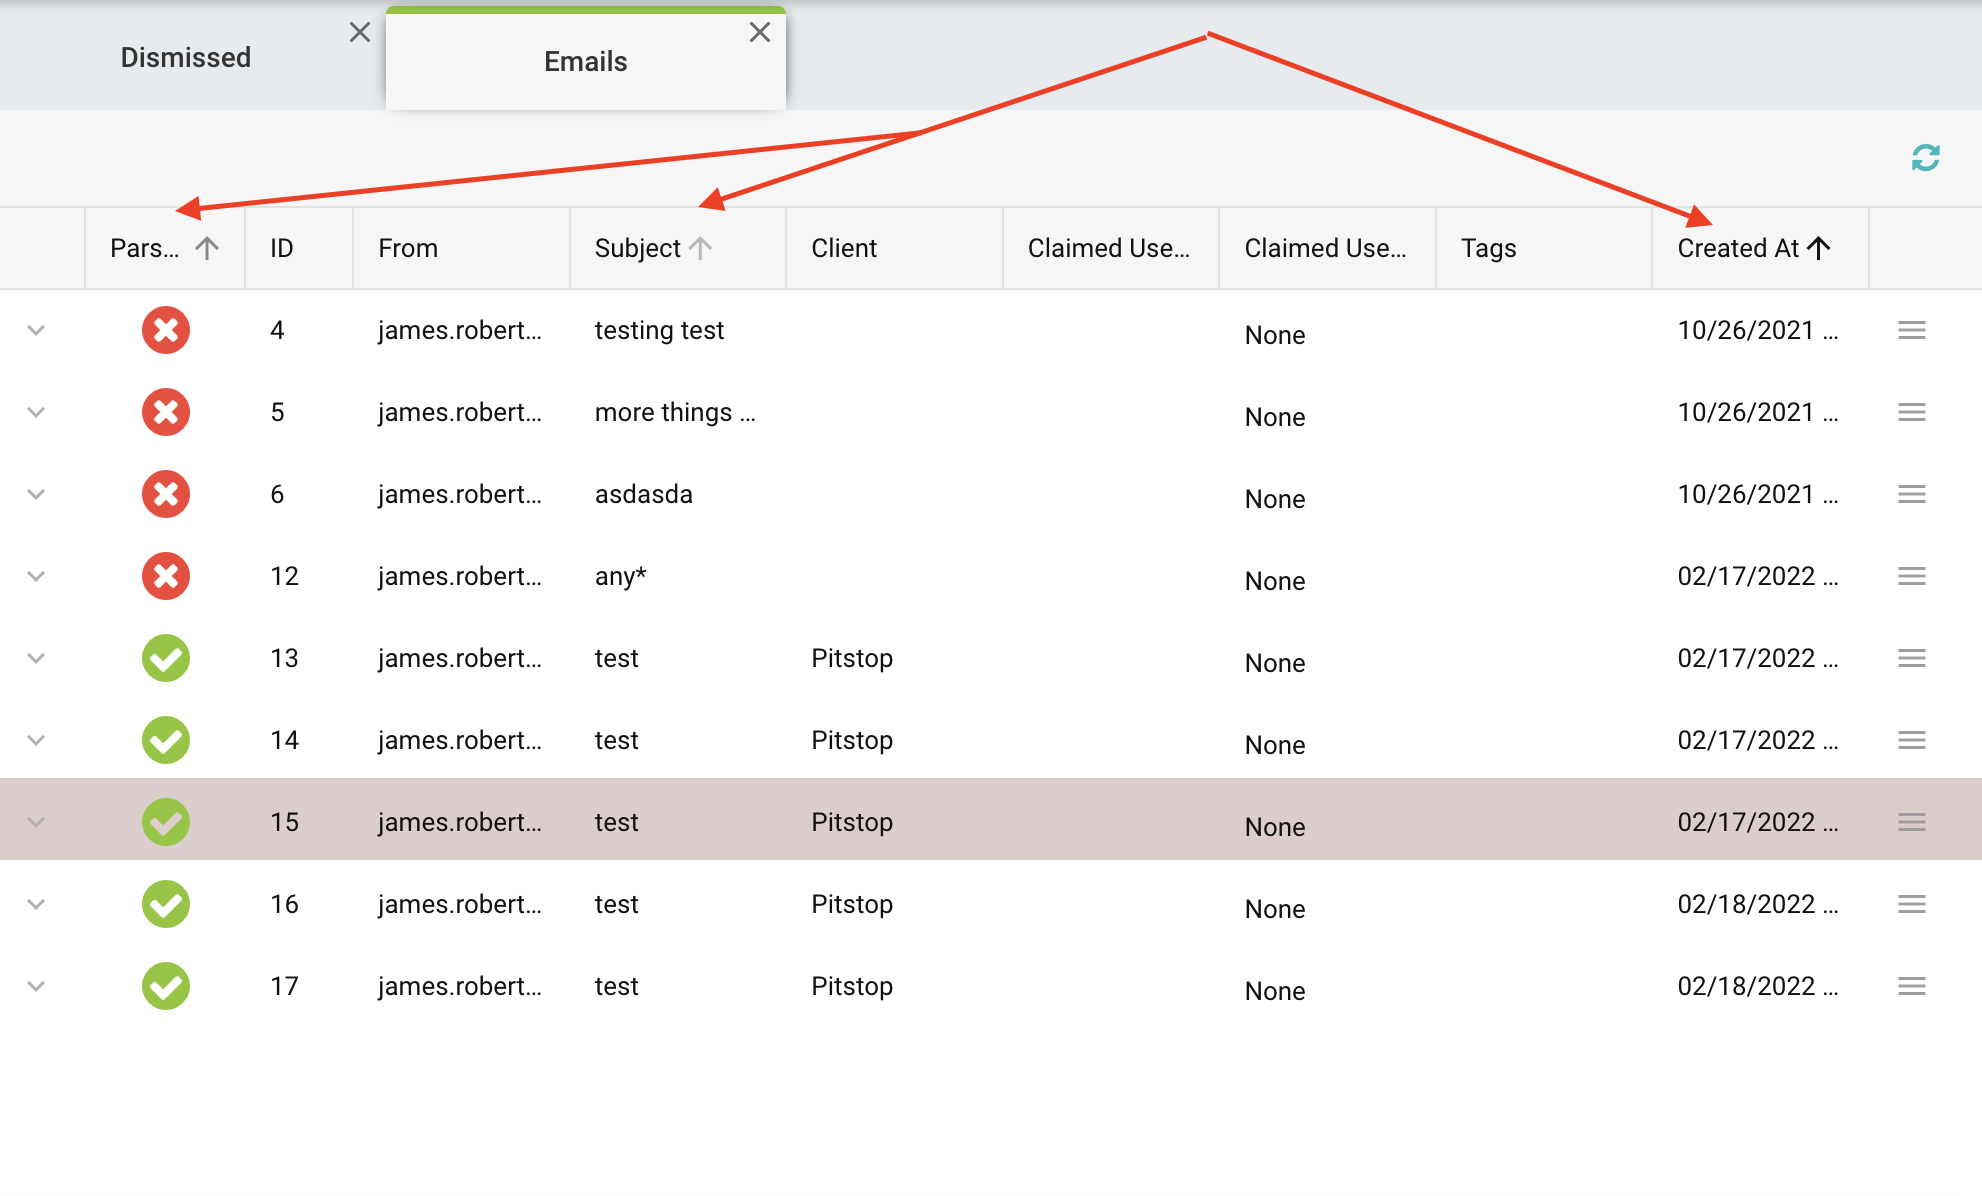Open the row actions menu on highlighted row 15
Screen dimensions: 1982x1196
1911,822
